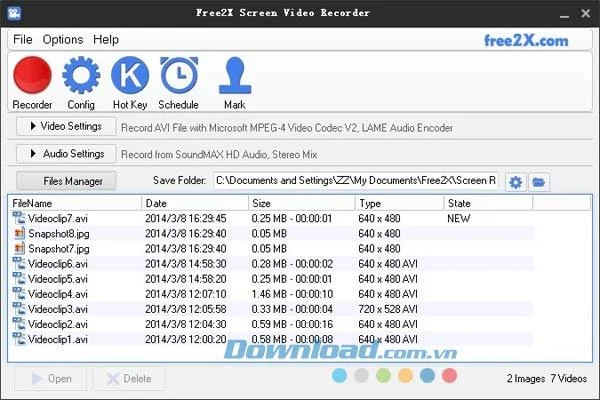Minimize the Free2X window

point(564,14)
